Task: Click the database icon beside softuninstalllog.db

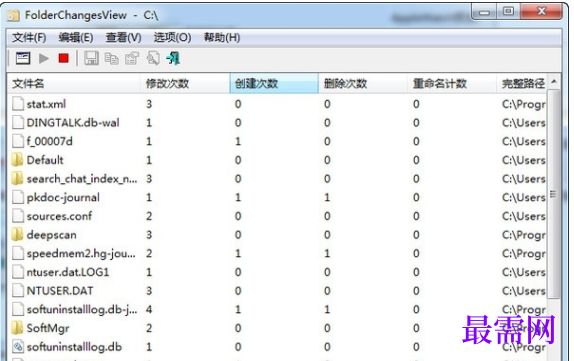Action: pyautogui.click(x=18, y=346)
